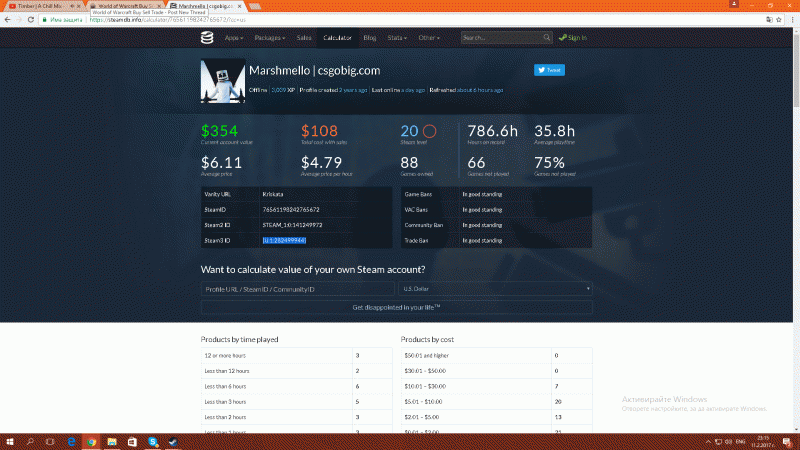
Task: Show hidden system tray icons
Action: click(x=708, y=442)
